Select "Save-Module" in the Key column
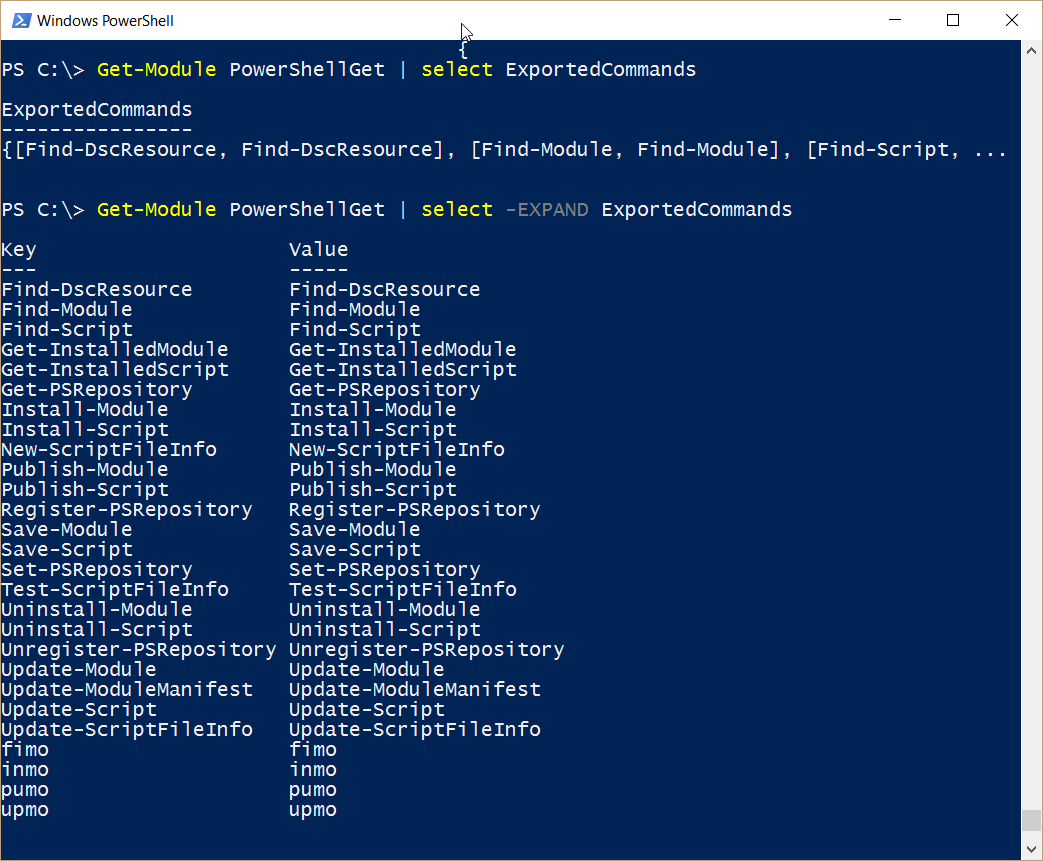Viewport: 1043px width, 861px height. 67,530
